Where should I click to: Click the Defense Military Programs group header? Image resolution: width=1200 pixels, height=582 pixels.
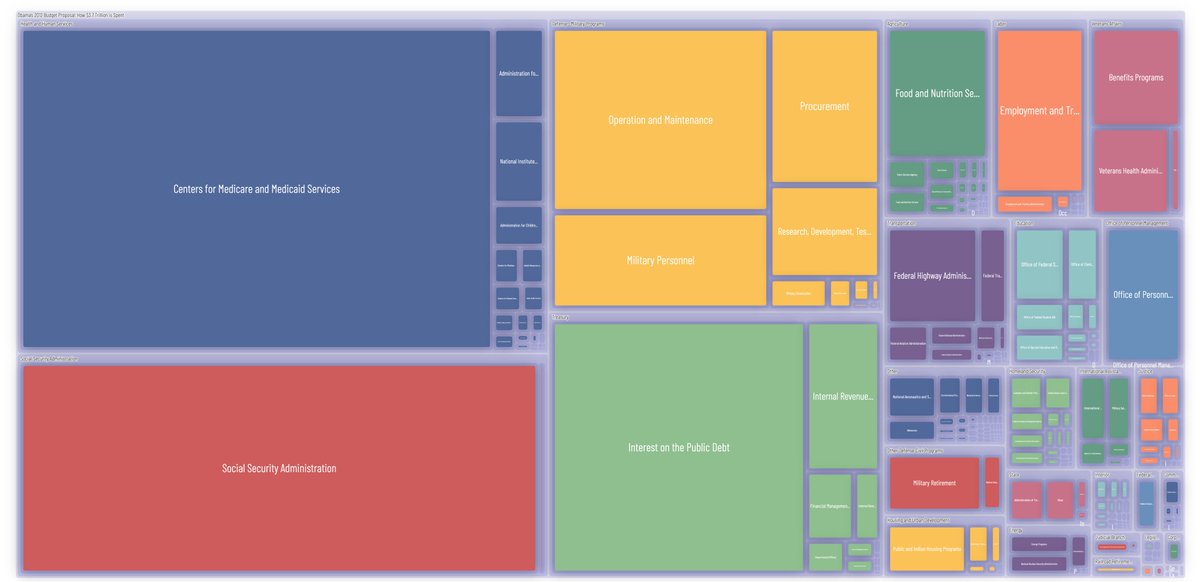577,22
